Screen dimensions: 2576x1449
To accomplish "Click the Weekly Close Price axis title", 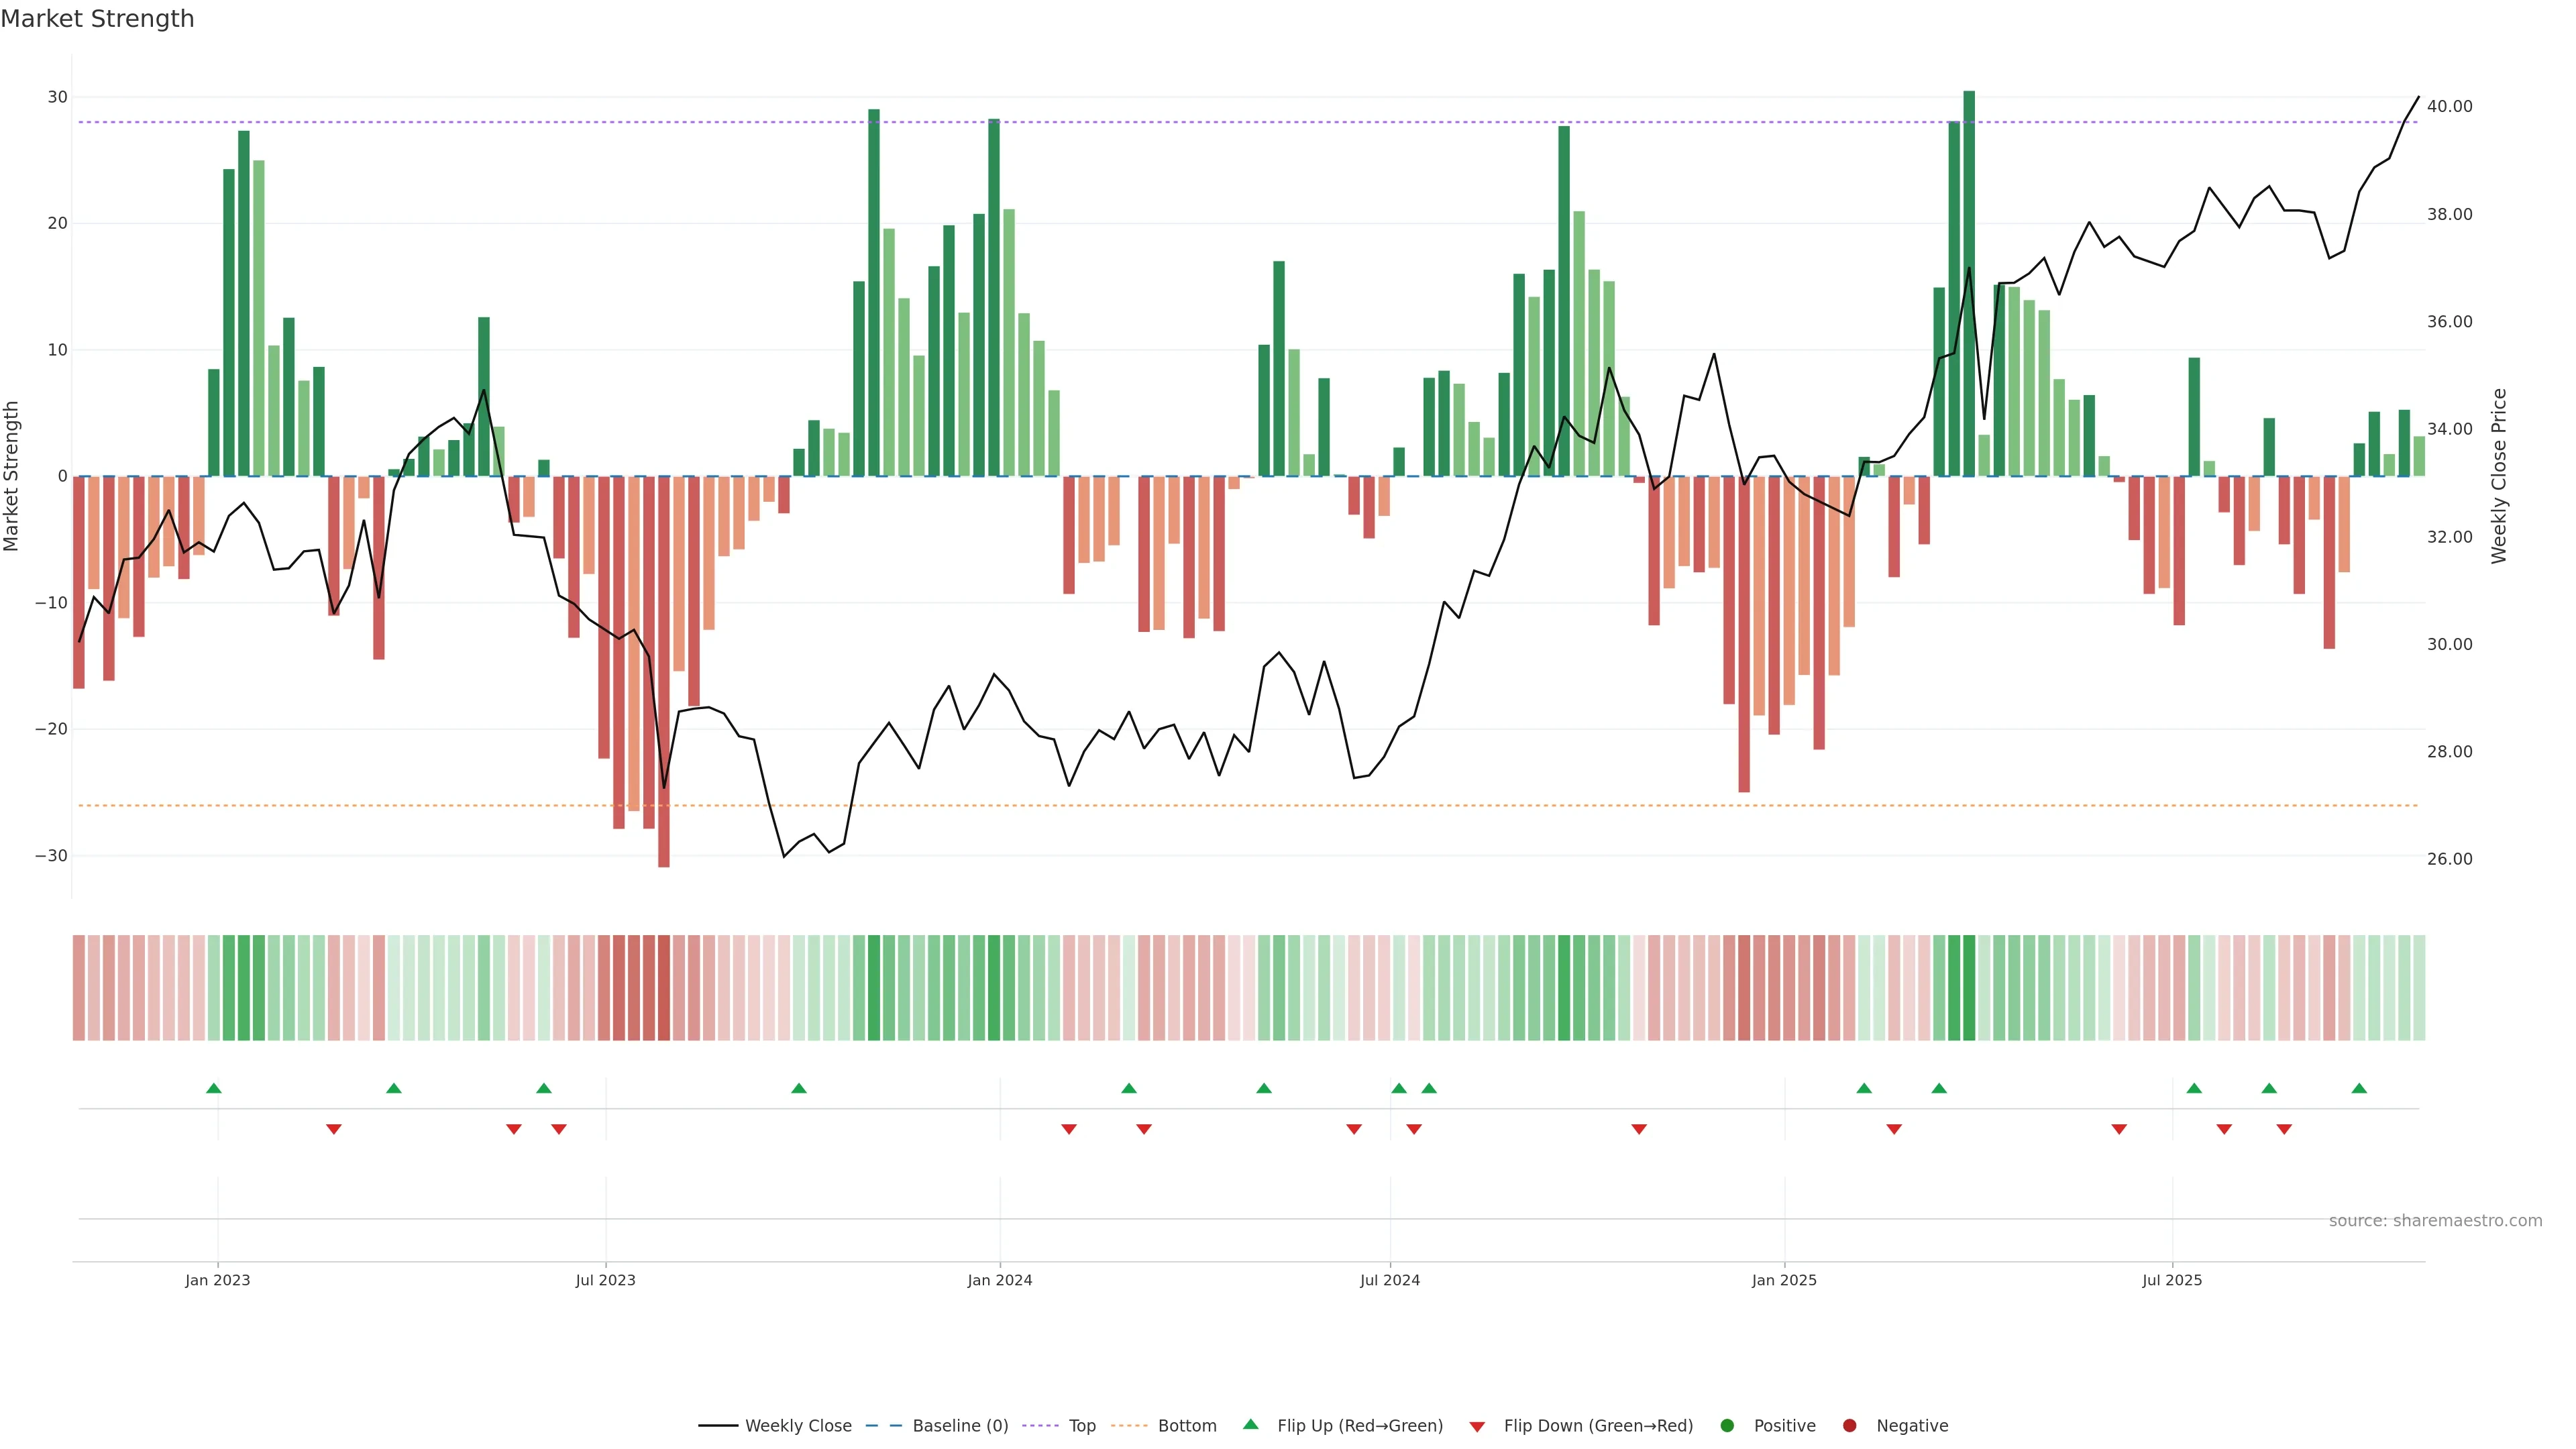I will click(x=2499, y=476).
